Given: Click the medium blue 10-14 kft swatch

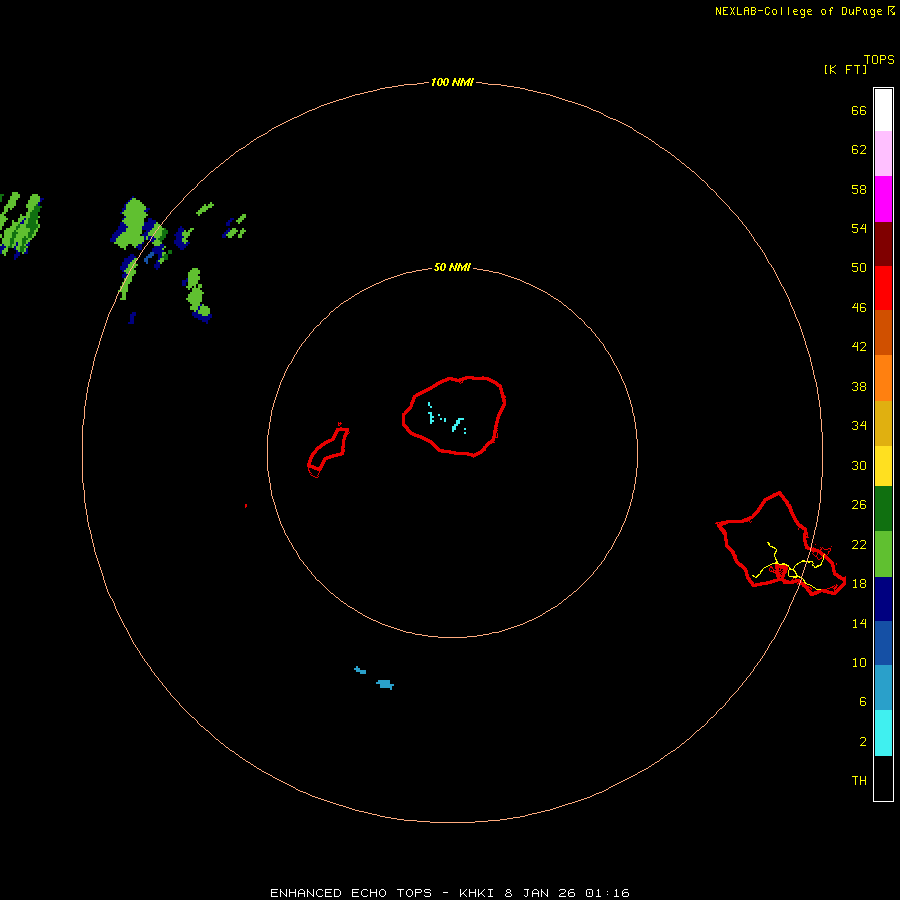Looking at the screenshot, I should (x=883, y=643).
